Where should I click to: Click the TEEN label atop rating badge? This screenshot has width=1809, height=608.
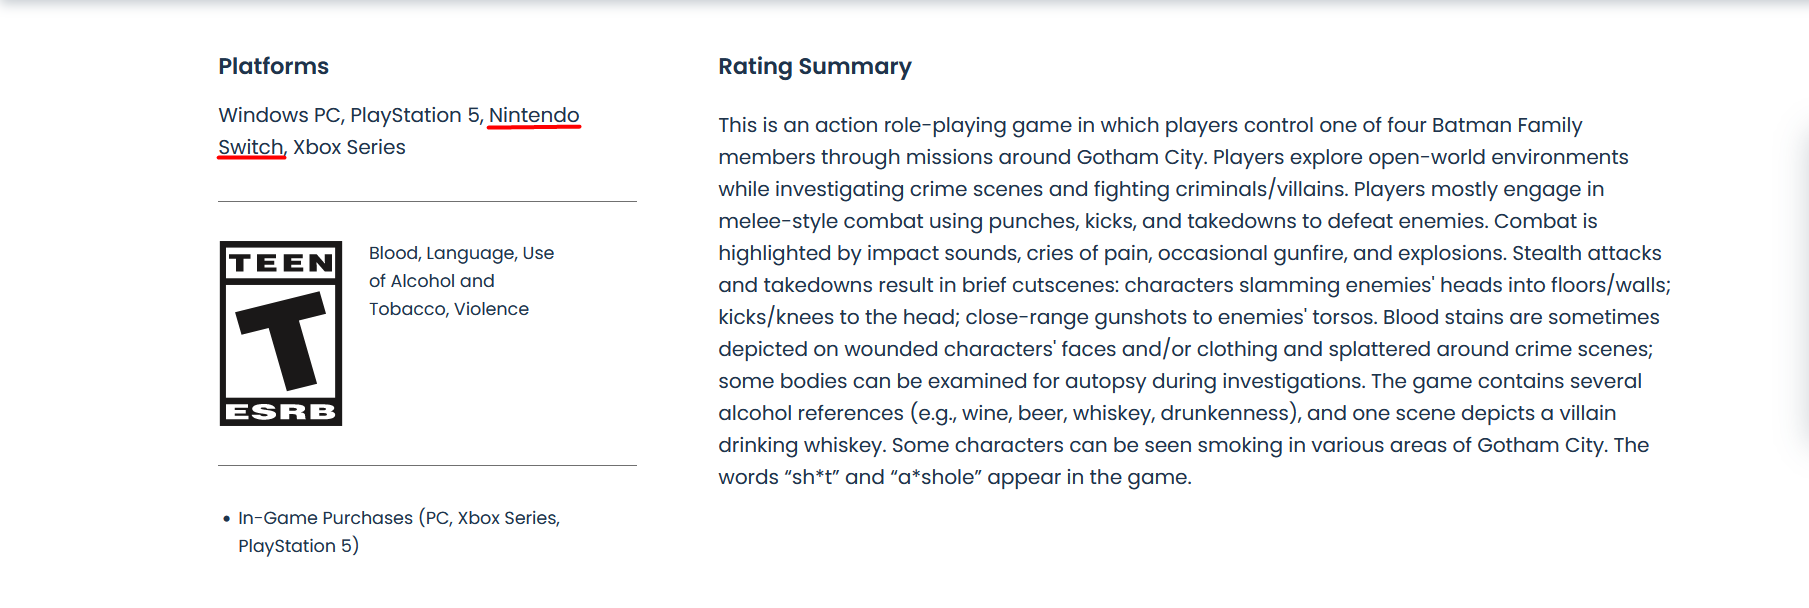tap(281, 263)
